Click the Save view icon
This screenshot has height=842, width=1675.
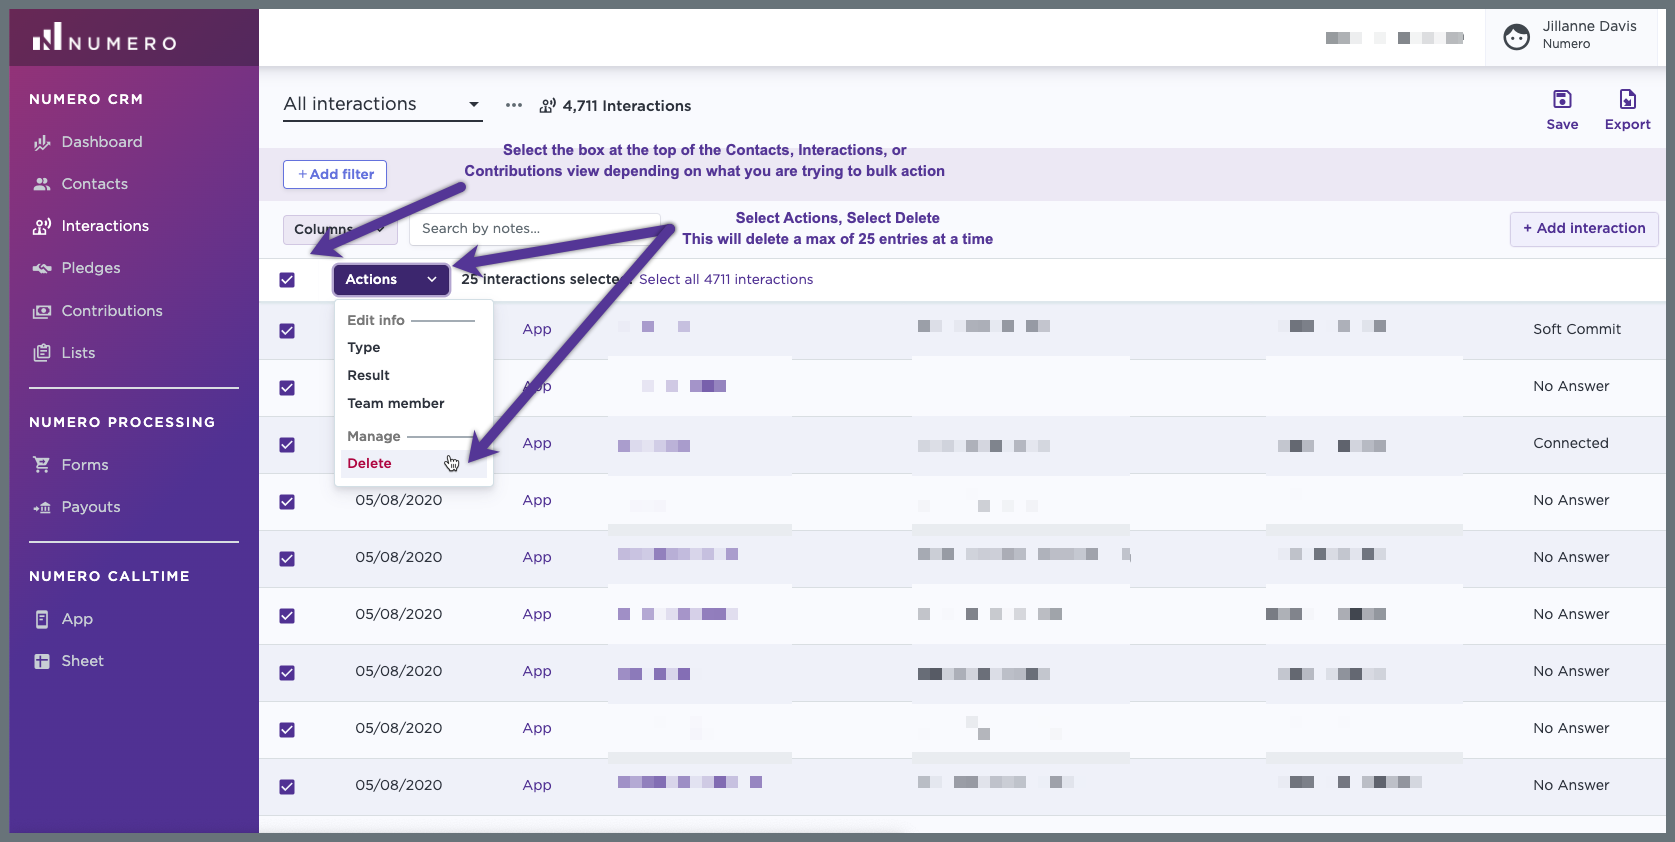click(x=1562, y=99)
